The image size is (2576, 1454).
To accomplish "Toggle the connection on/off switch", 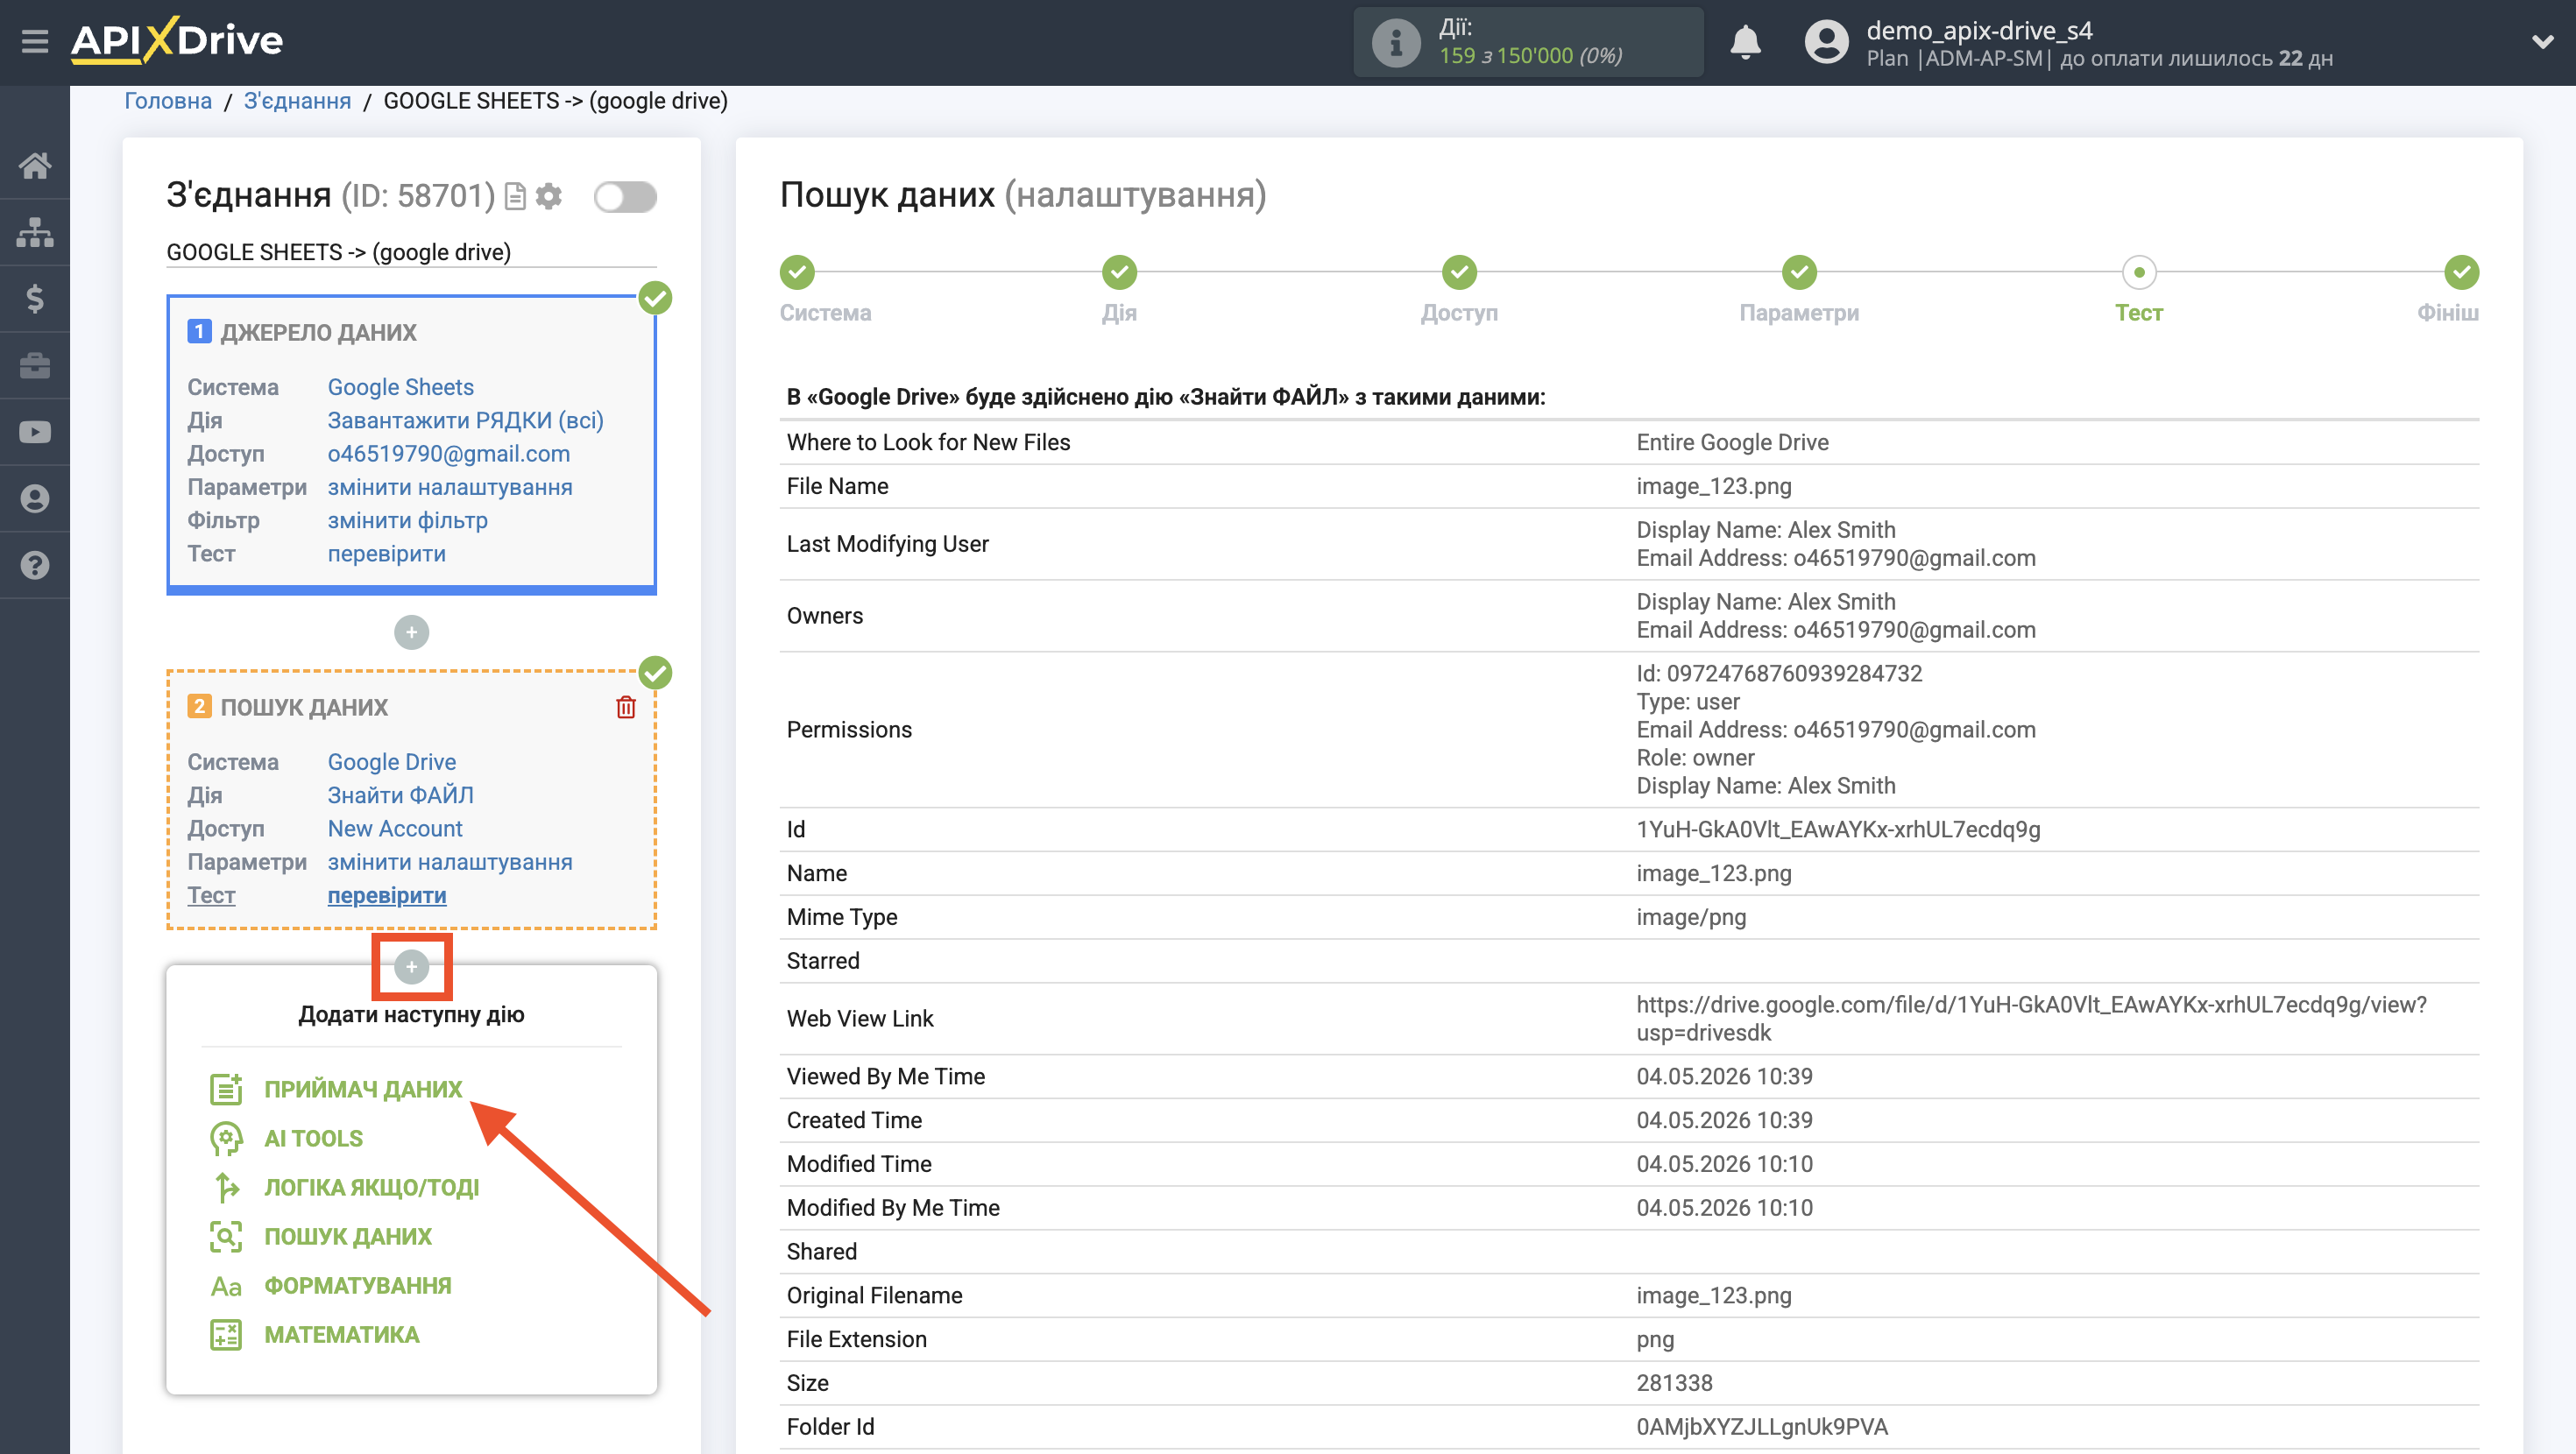I will 625,196.
